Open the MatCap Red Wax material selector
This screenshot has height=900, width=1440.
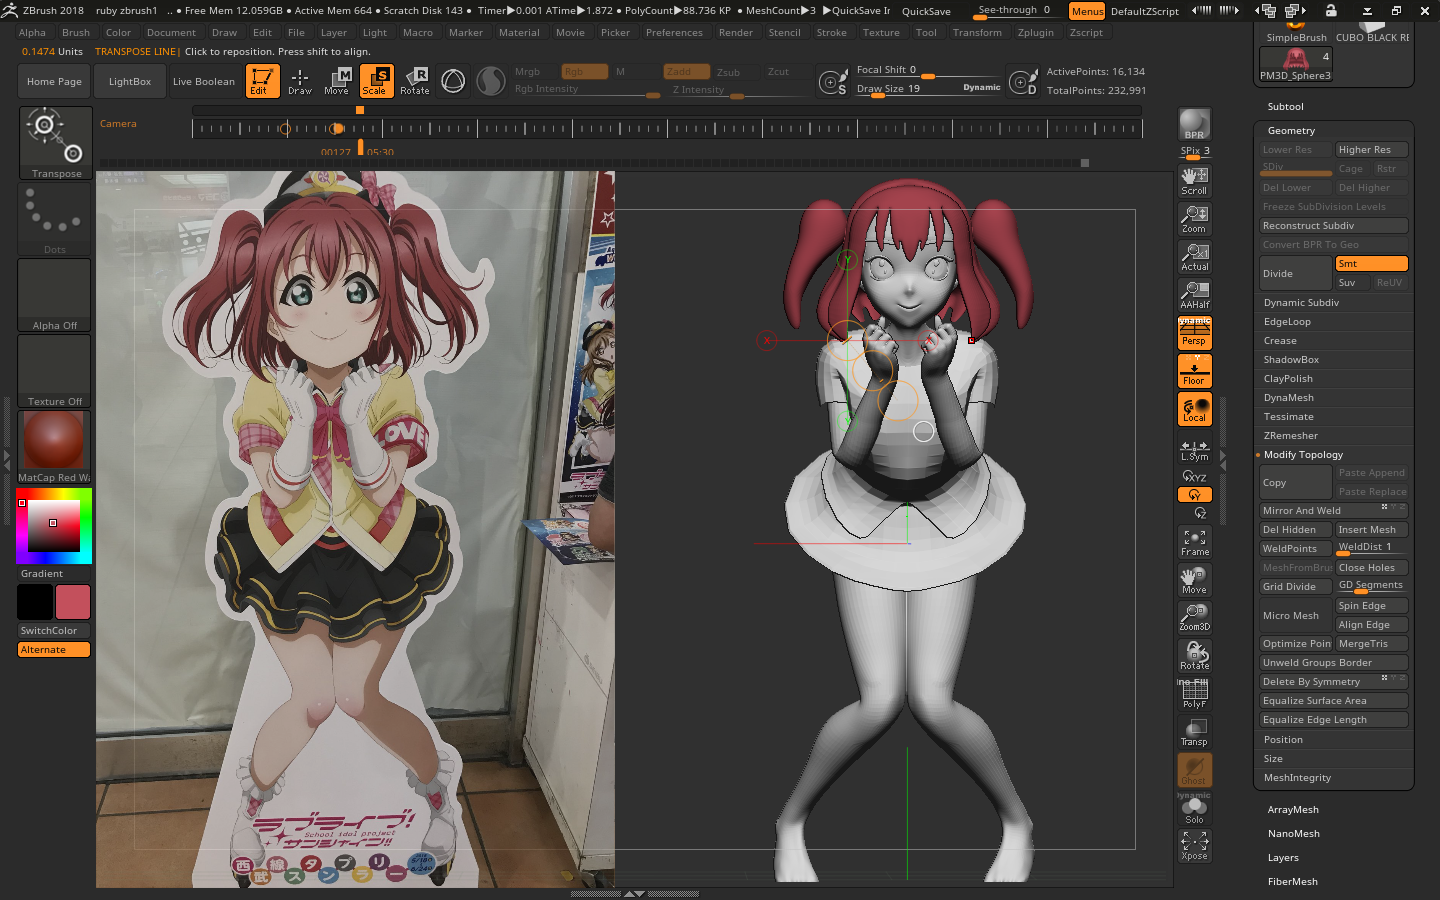[x=55, y=447]
